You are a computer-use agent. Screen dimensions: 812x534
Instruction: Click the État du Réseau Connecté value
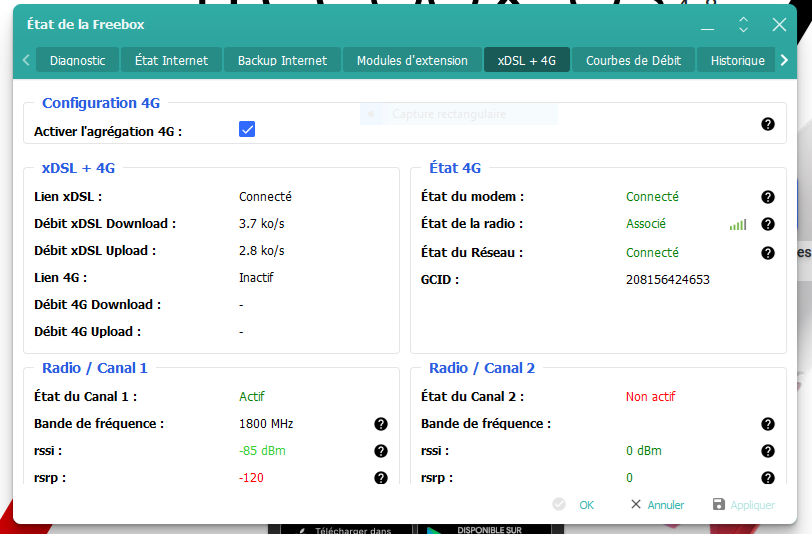pyautogui.click(x=652, y=253)
